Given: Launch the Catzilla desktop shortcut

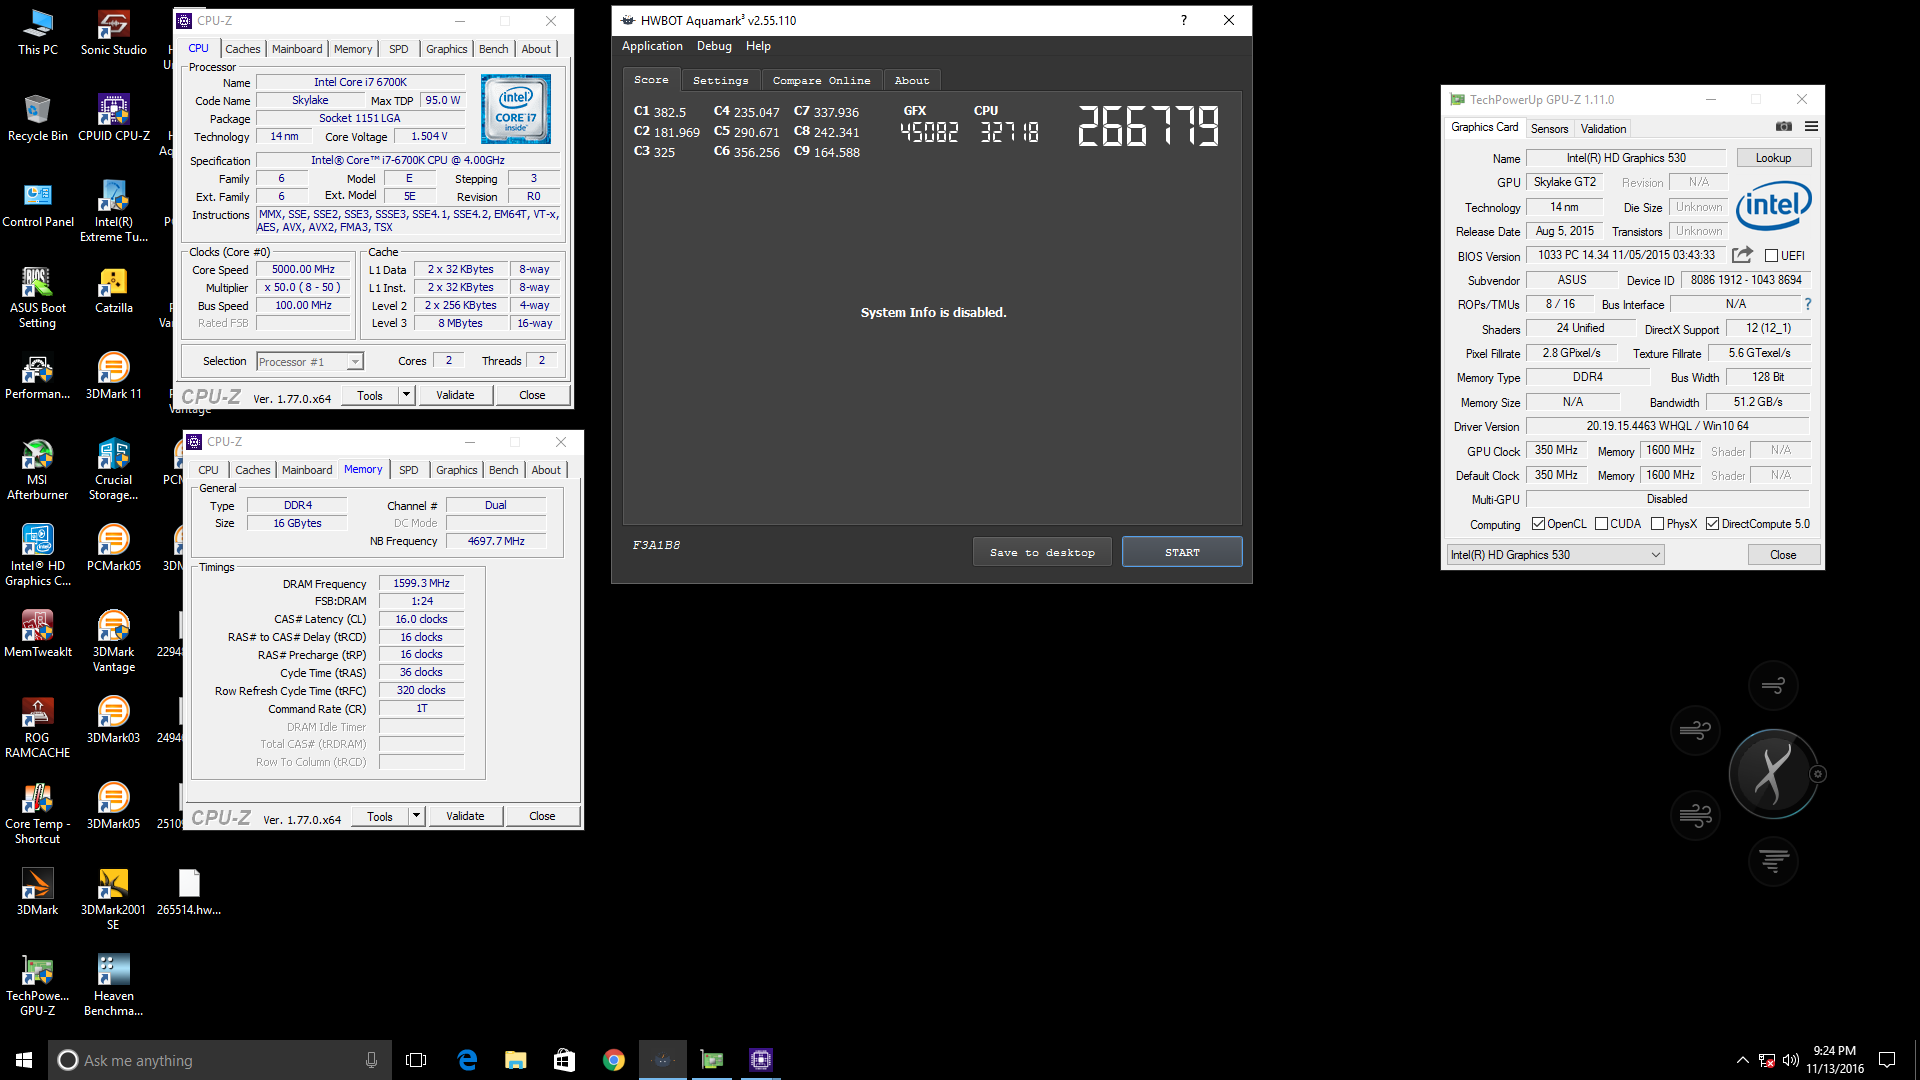Looking at the screenshot, I should coord(113,290).
